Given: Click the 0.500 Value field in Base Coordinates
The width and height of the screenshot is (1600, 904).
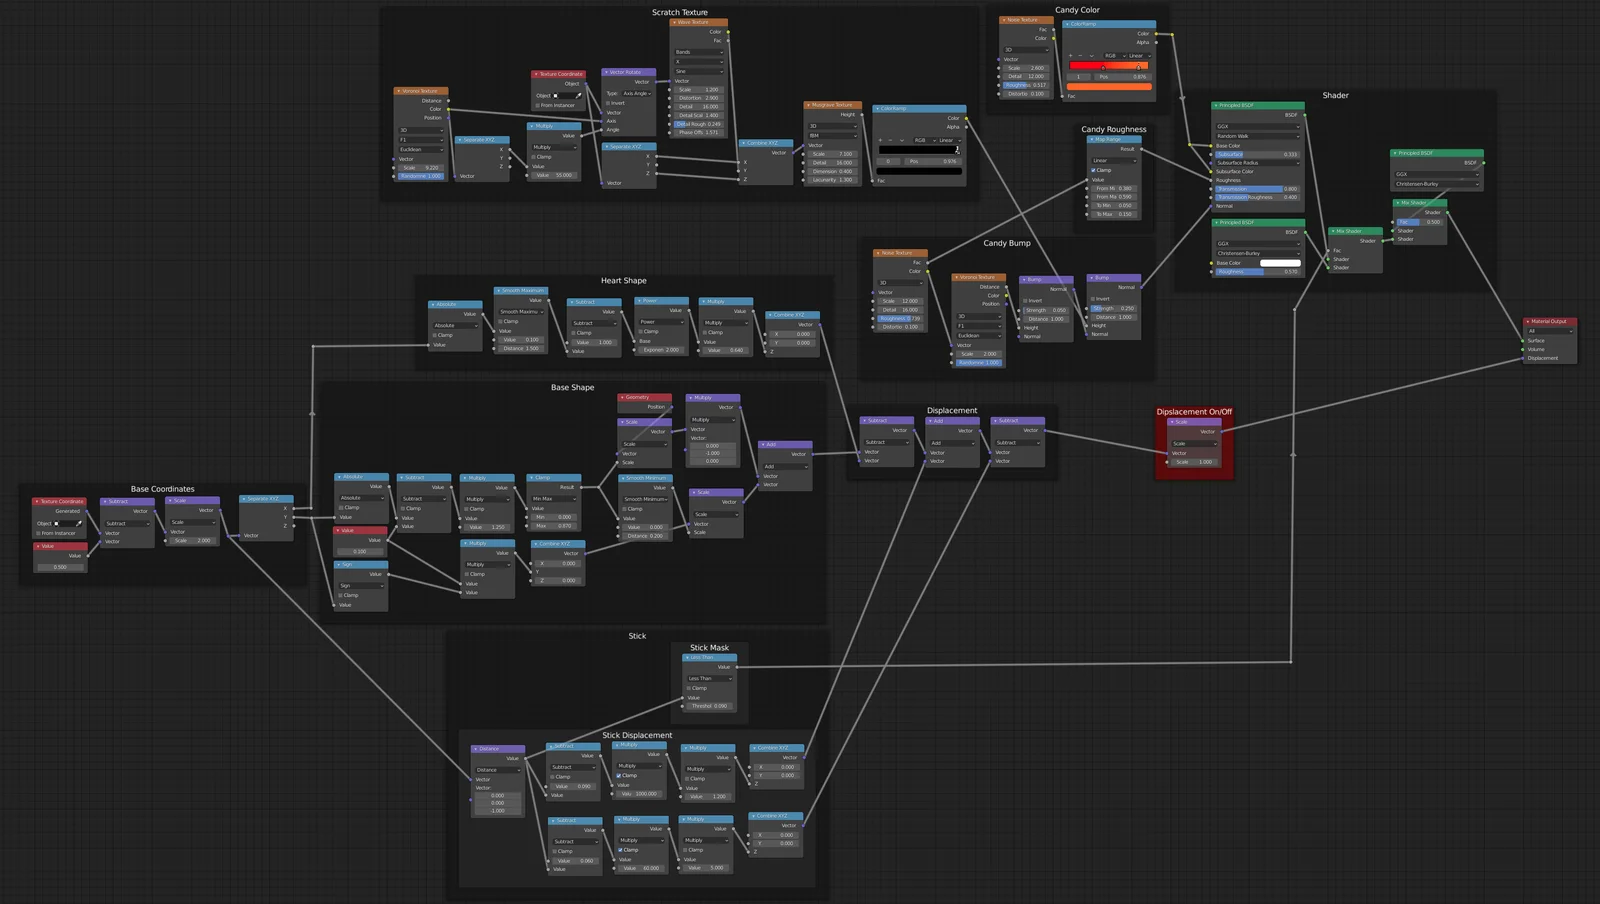Looking at the screenshot, I should coord(59,567).
